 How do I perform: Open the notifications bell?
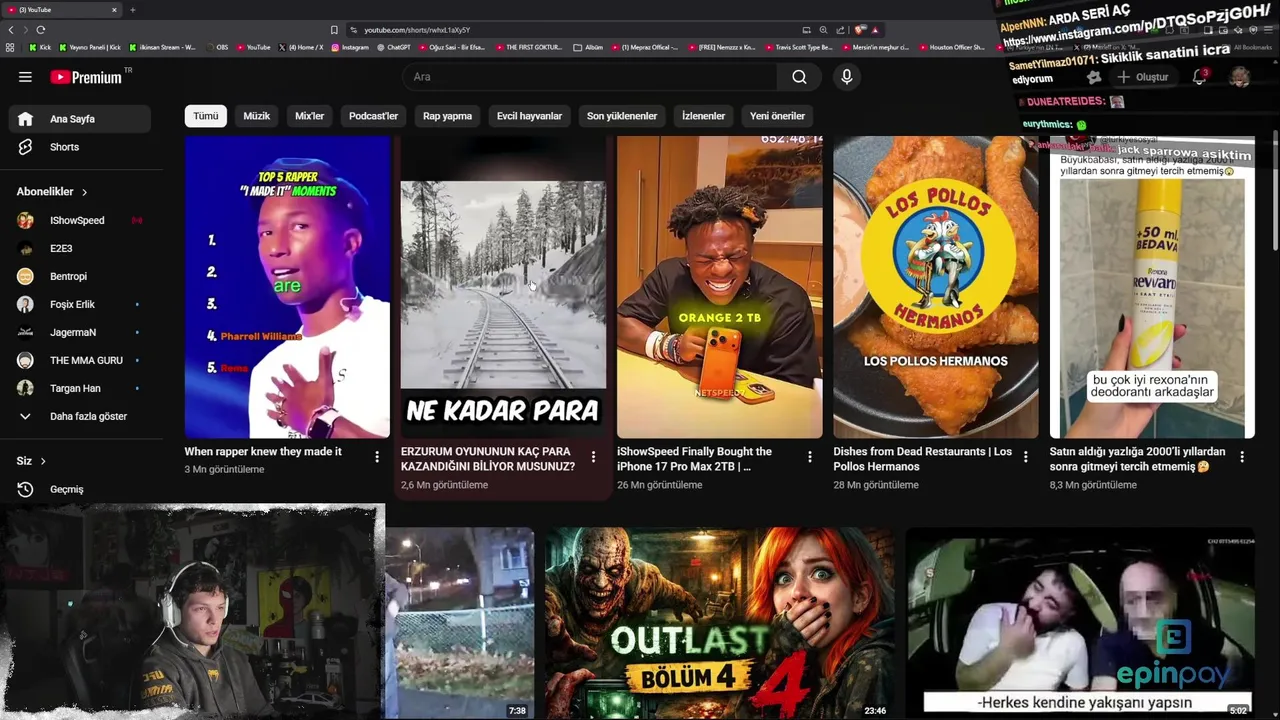(x=1200, y=77)
